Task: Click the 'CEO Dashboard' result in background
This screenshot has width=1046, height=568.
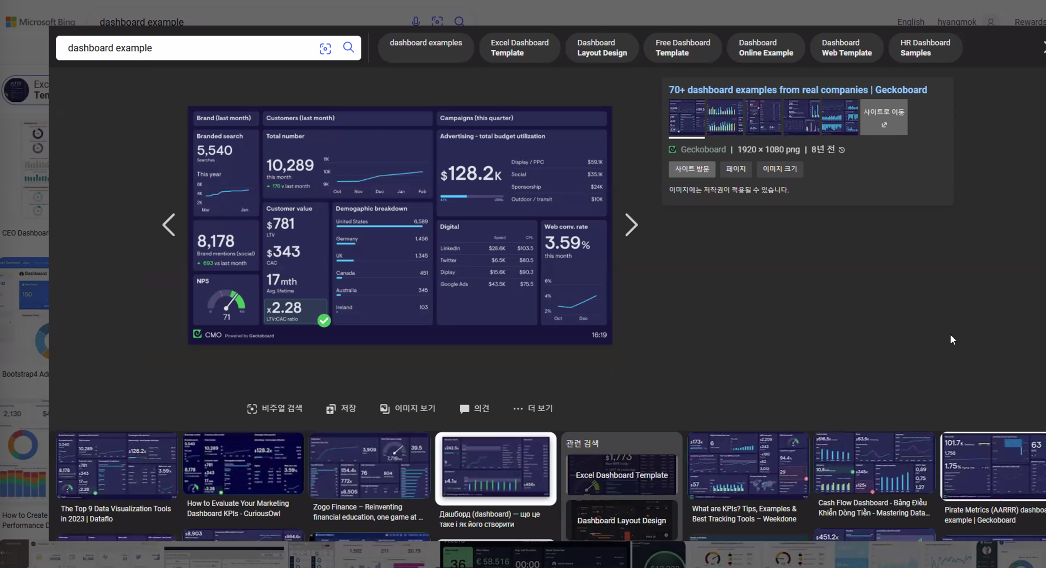Action: click(25, 233)
